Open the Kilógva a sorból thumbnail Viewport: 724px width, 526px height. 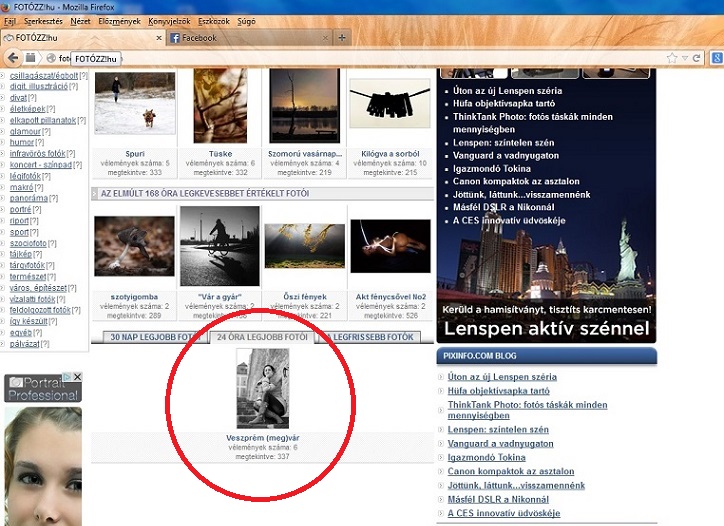pos(390,103)
